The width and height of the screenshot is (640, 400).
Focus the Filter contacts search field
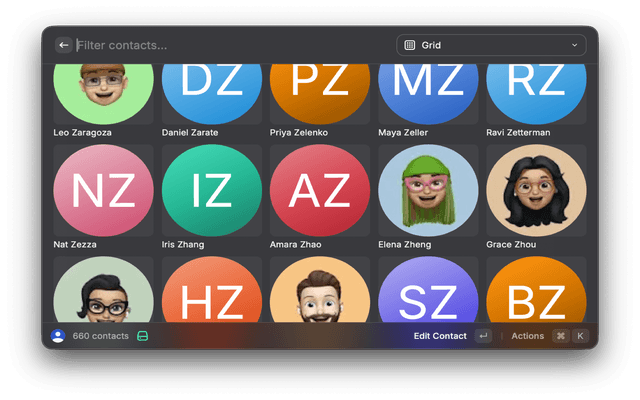(230, 45)
